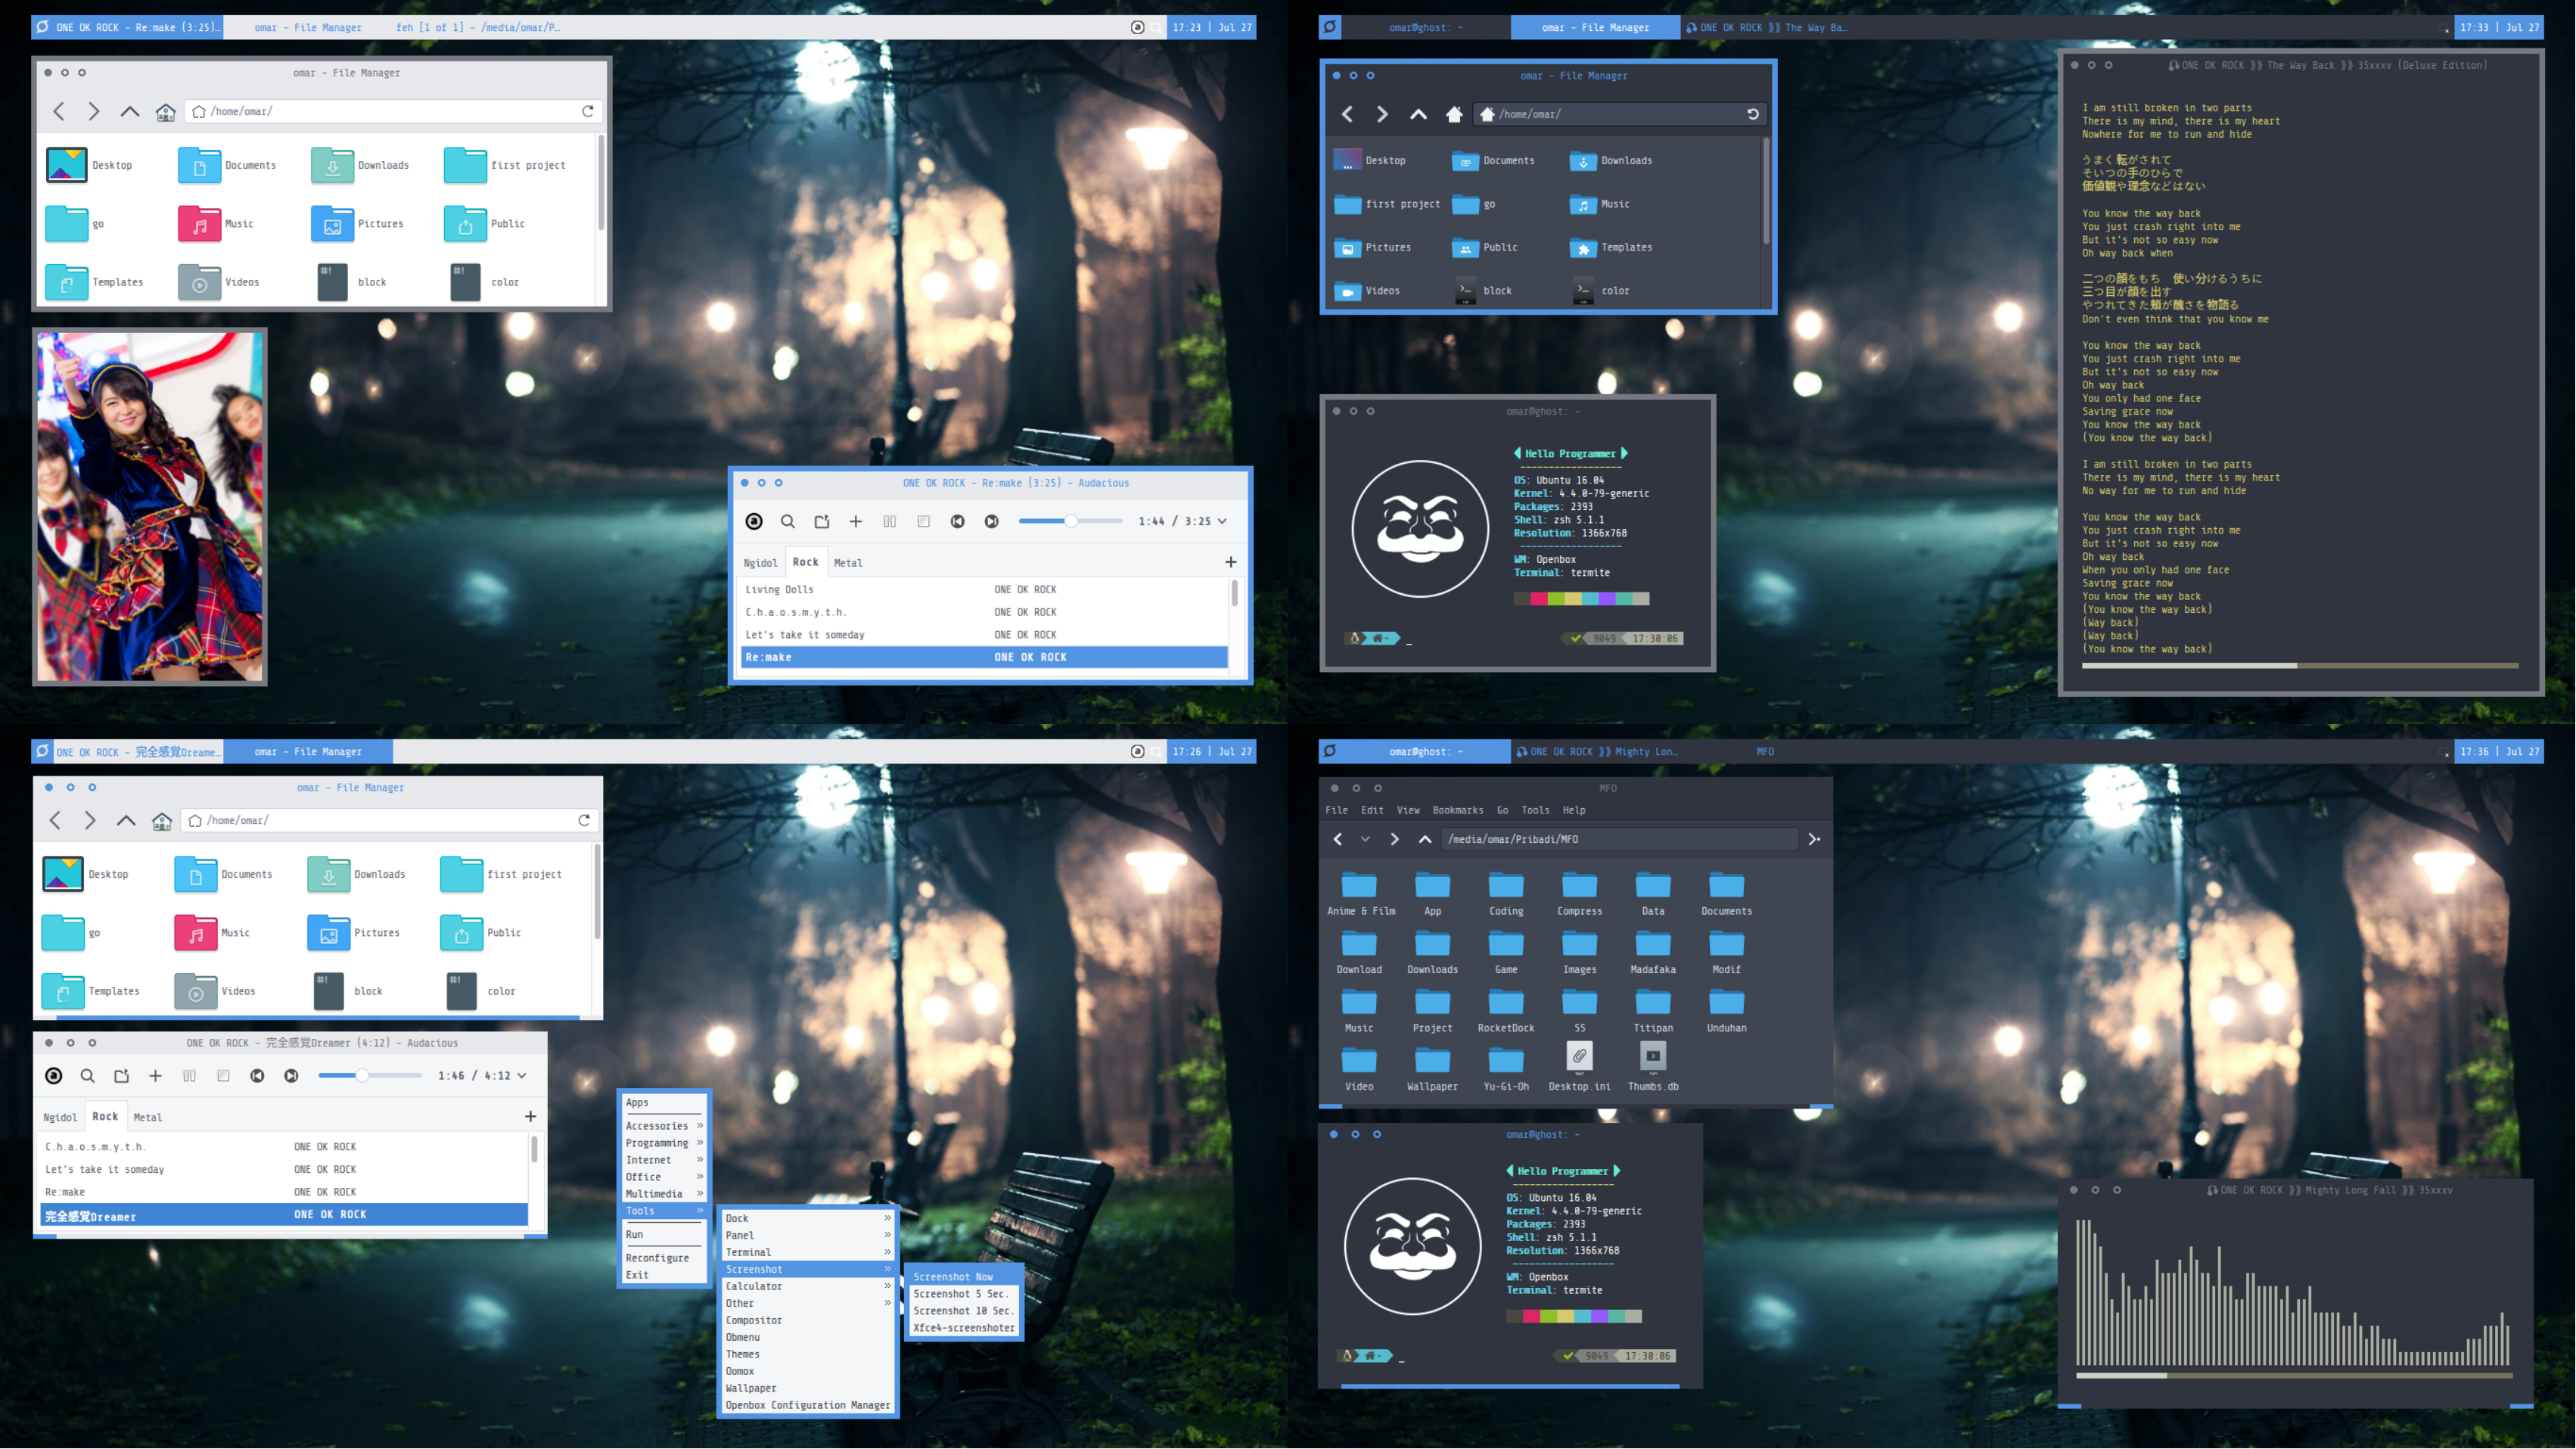Click go icon right of MFO path field
Viewport: 2576px width, 1449px height.
pos(1814,839)
